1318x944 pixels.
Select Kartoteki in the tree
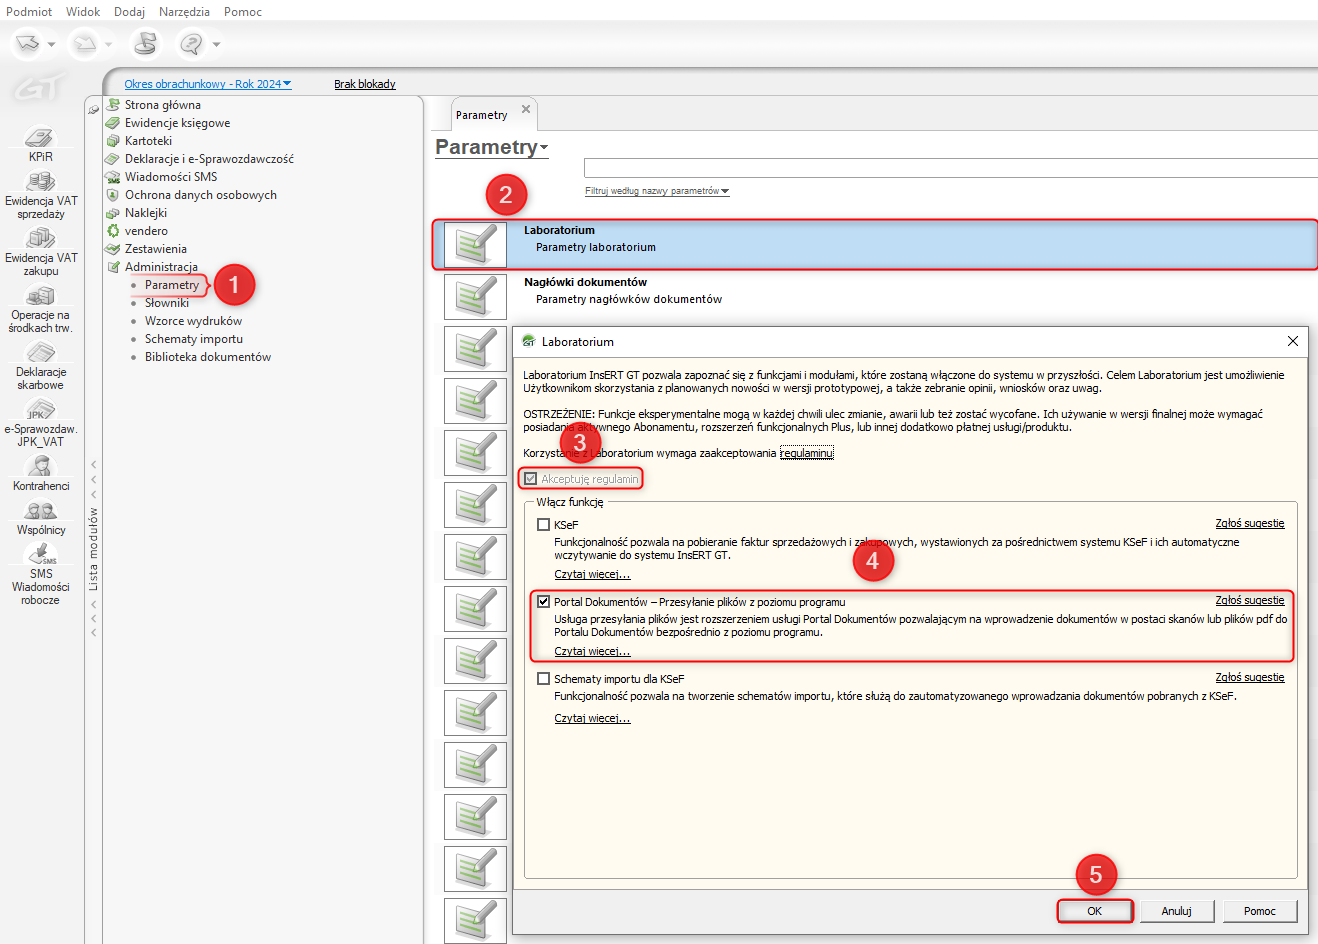[x=148, y=141]
